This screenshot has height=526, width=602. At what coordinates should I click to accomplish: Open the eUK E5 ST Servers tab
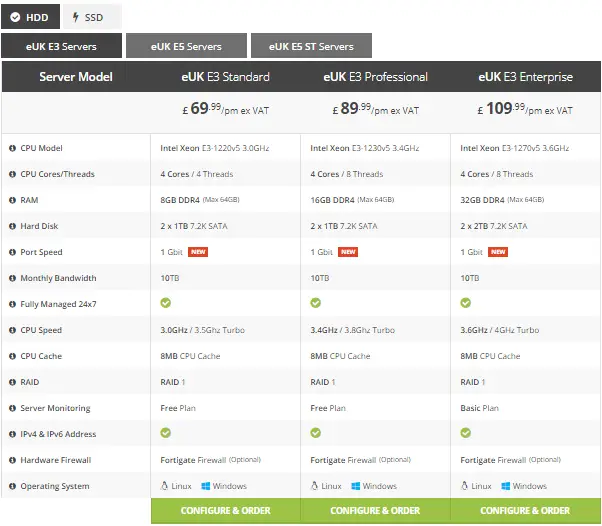coord(311,46)
